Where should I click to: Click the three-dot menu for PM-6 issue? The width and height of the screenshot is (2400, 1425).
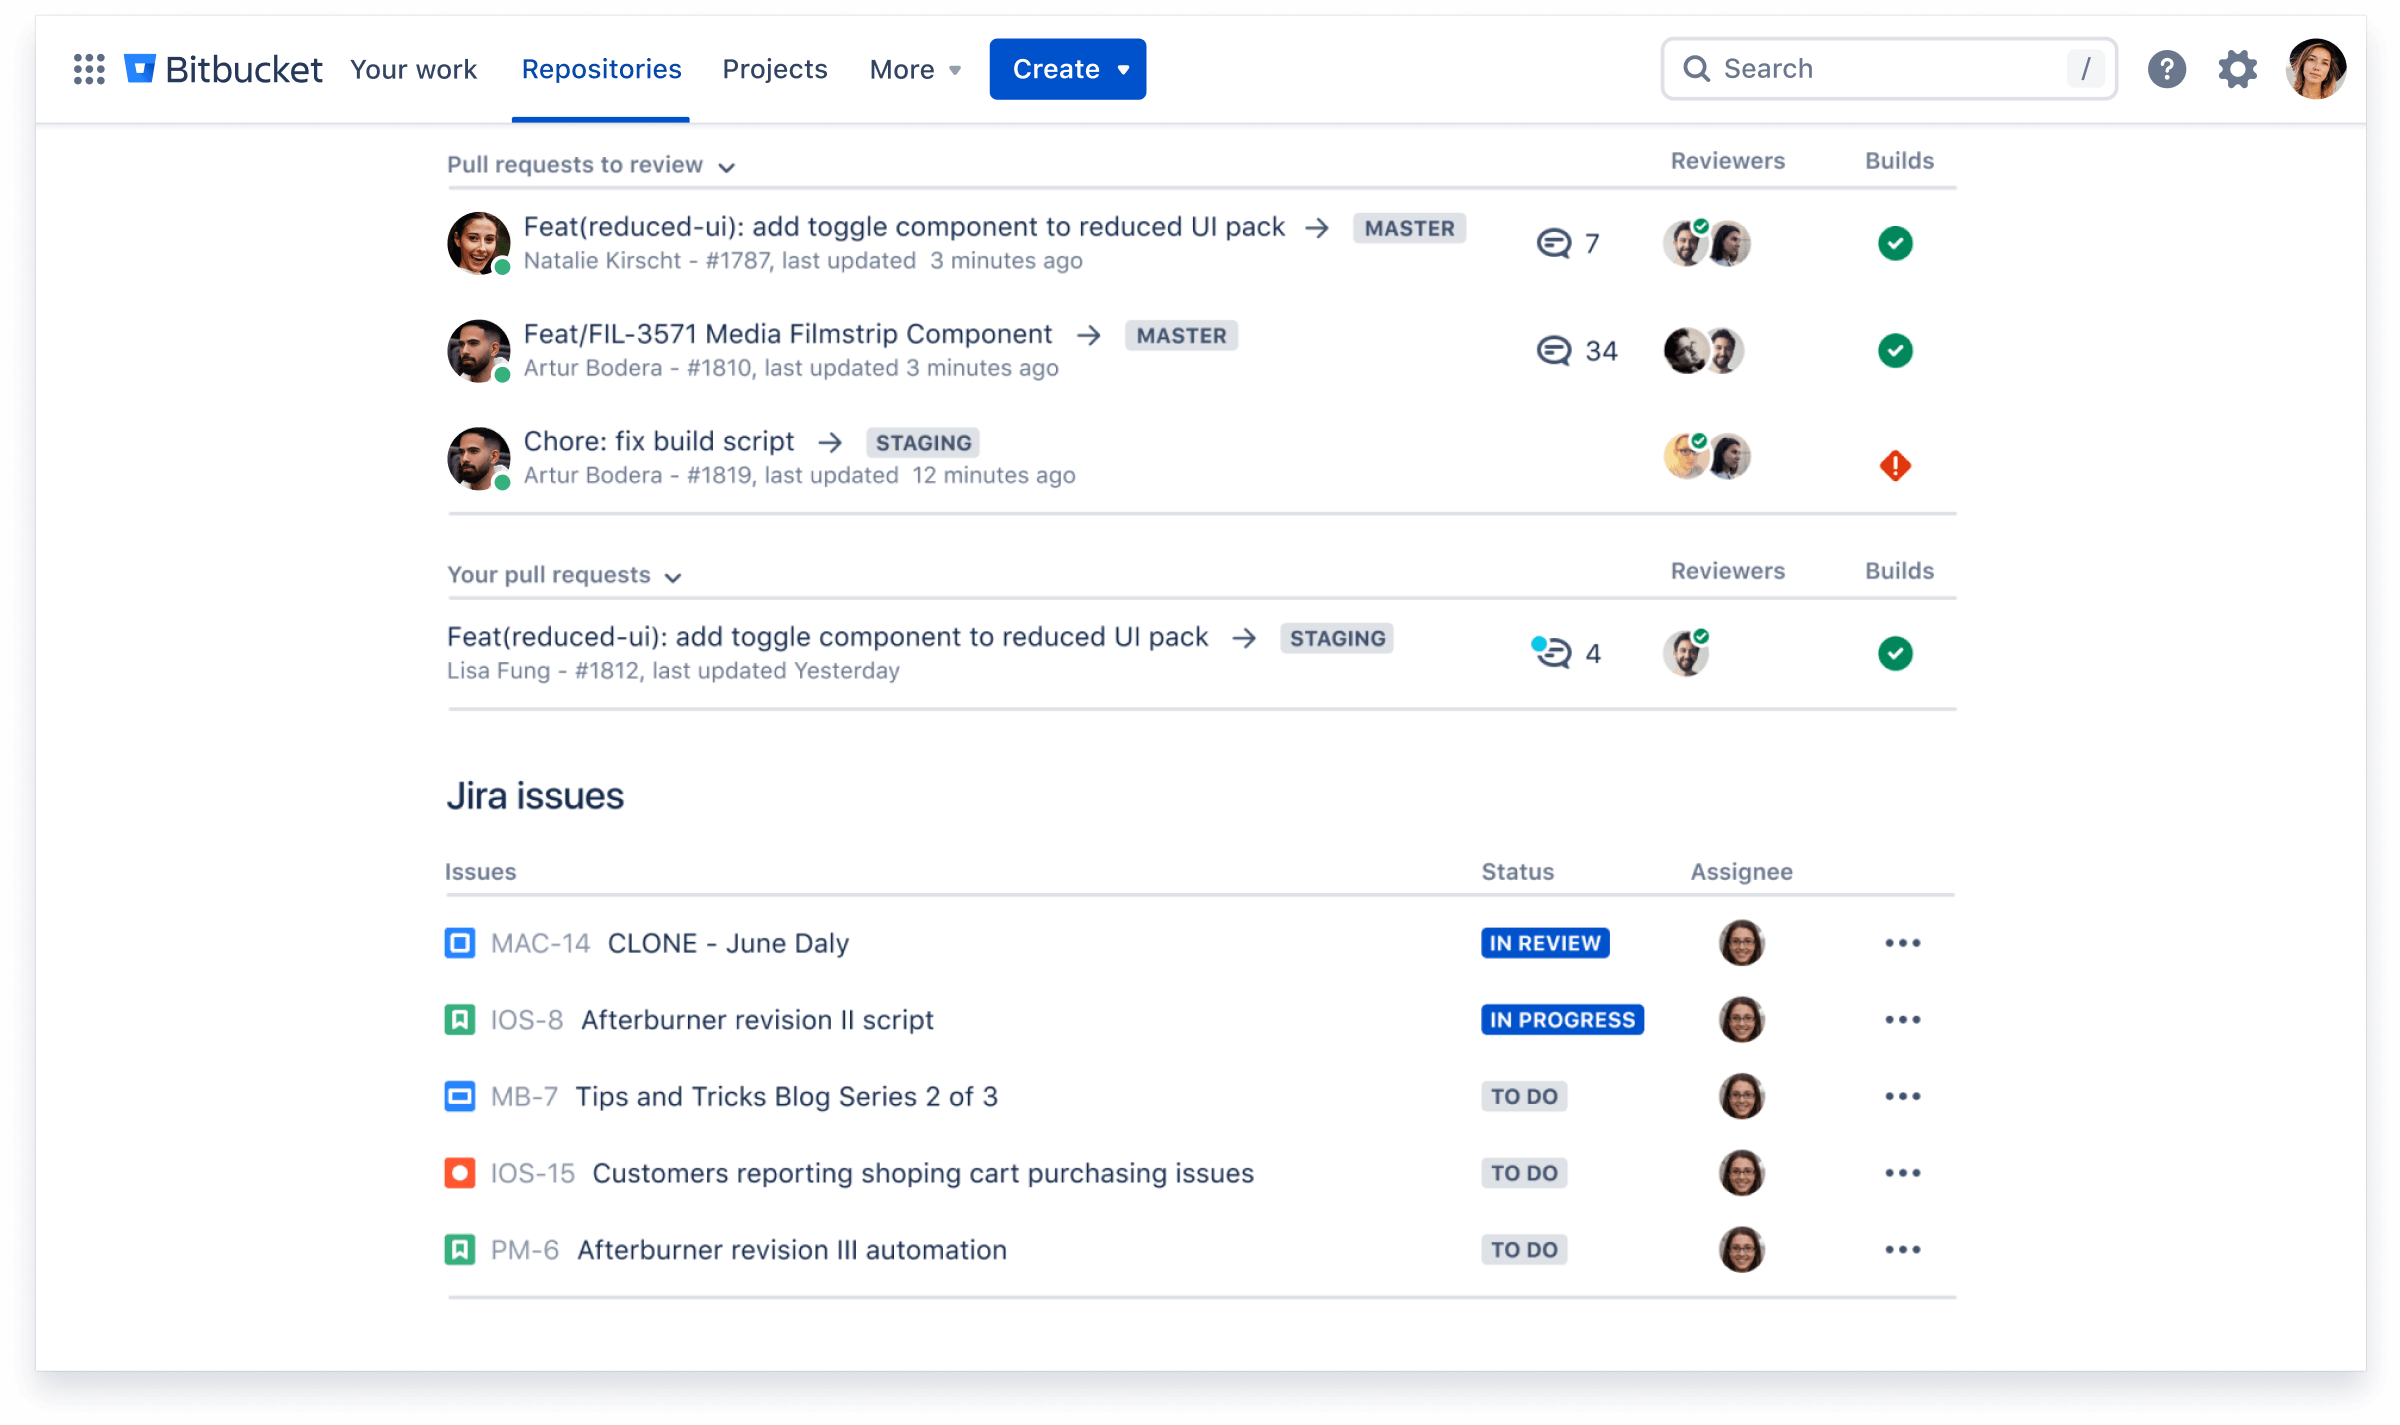click(1903, 1250)
